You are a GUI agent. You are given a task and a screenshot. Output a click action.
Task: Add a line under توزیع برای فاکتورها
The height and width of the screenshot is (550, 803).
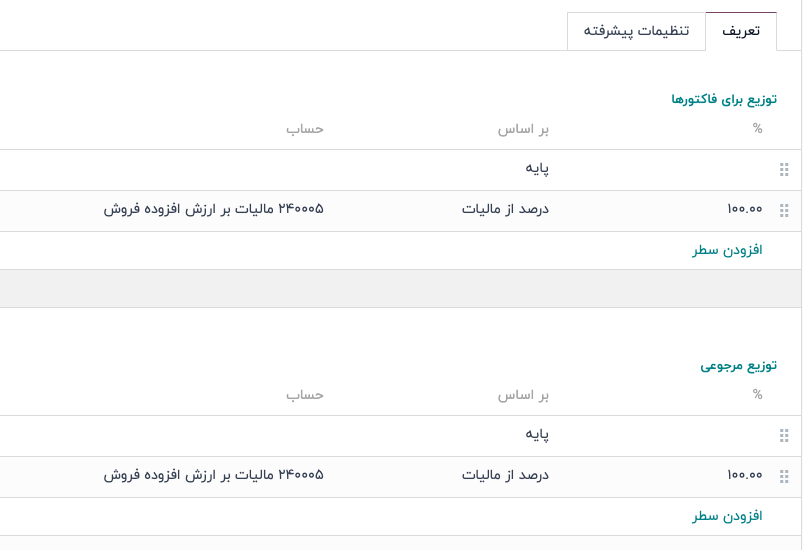[727, 250]
